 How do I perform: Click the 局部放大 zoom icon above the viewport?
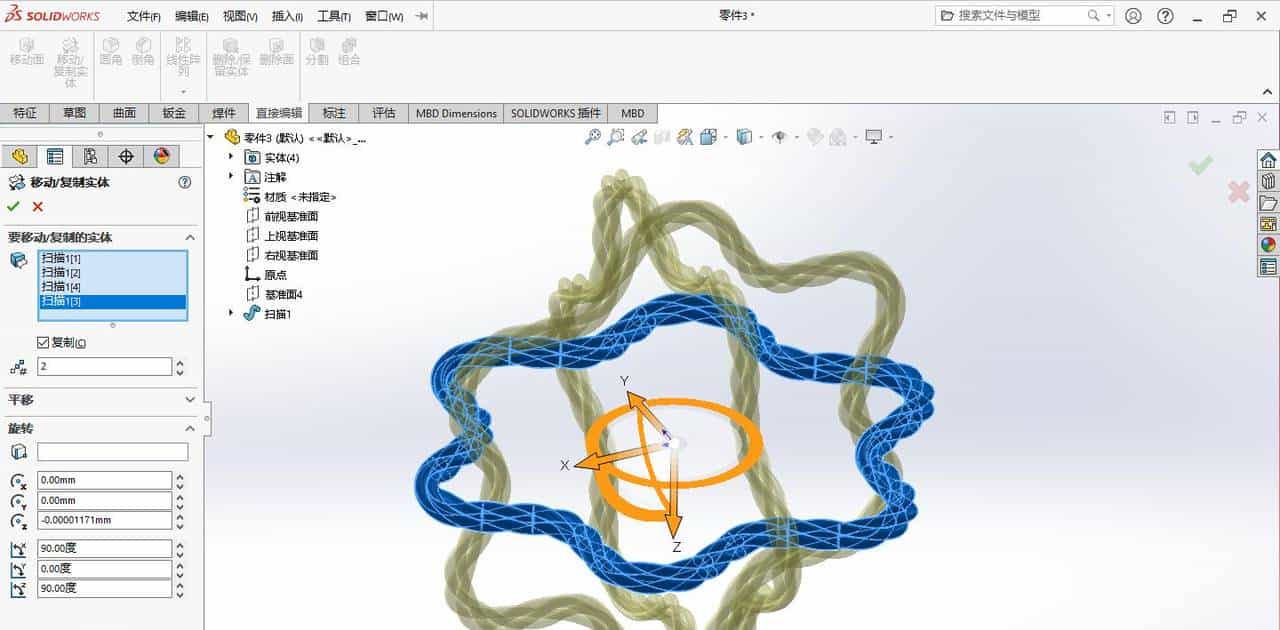(x=617, y=137)
